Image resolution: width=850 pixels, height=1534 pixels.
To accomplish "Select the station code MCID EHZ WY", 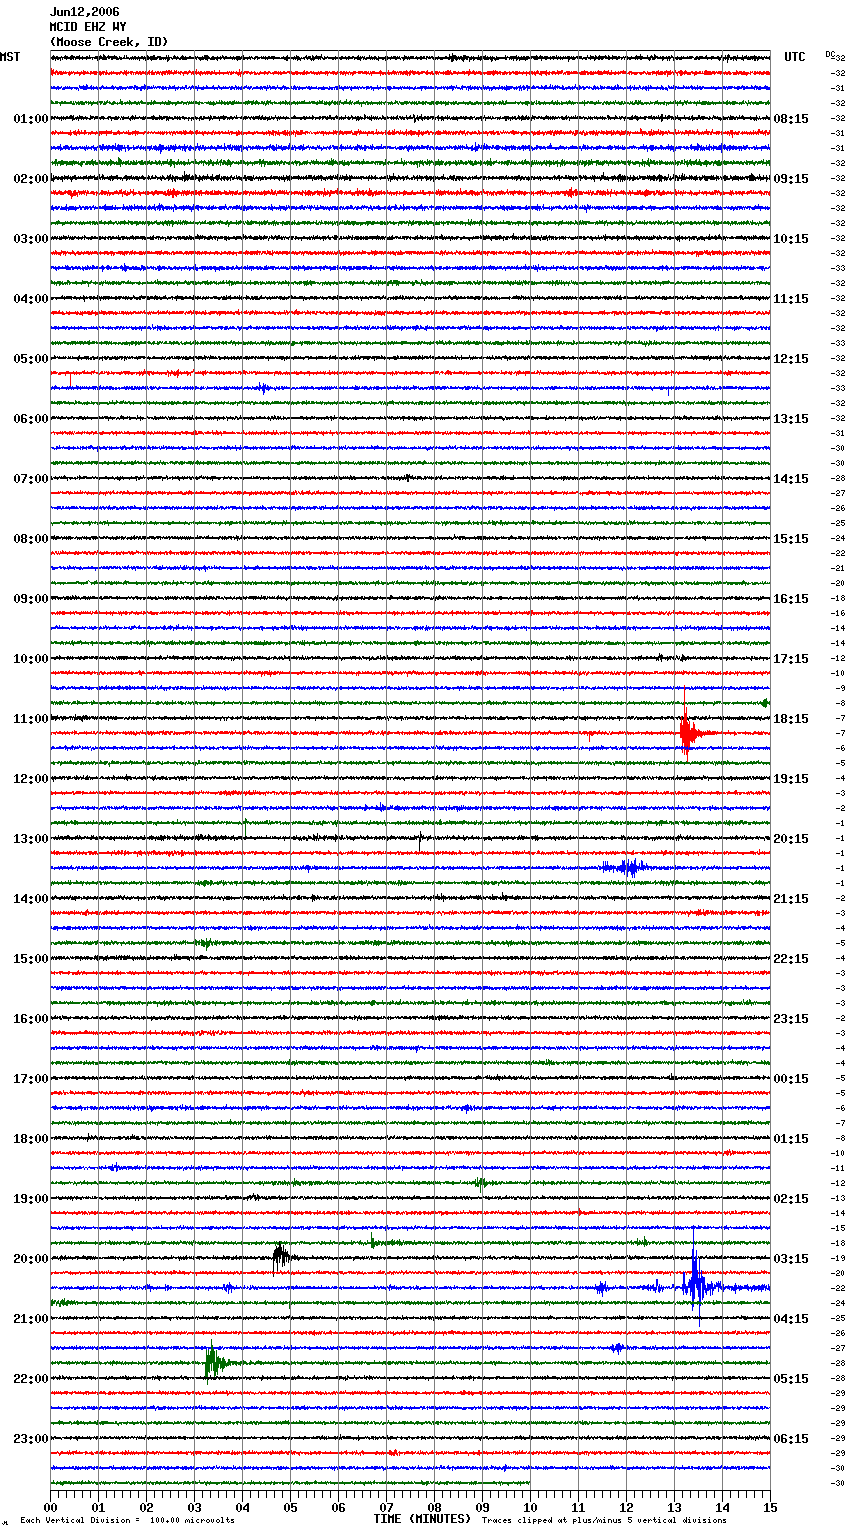I will [x=88, y=27].
